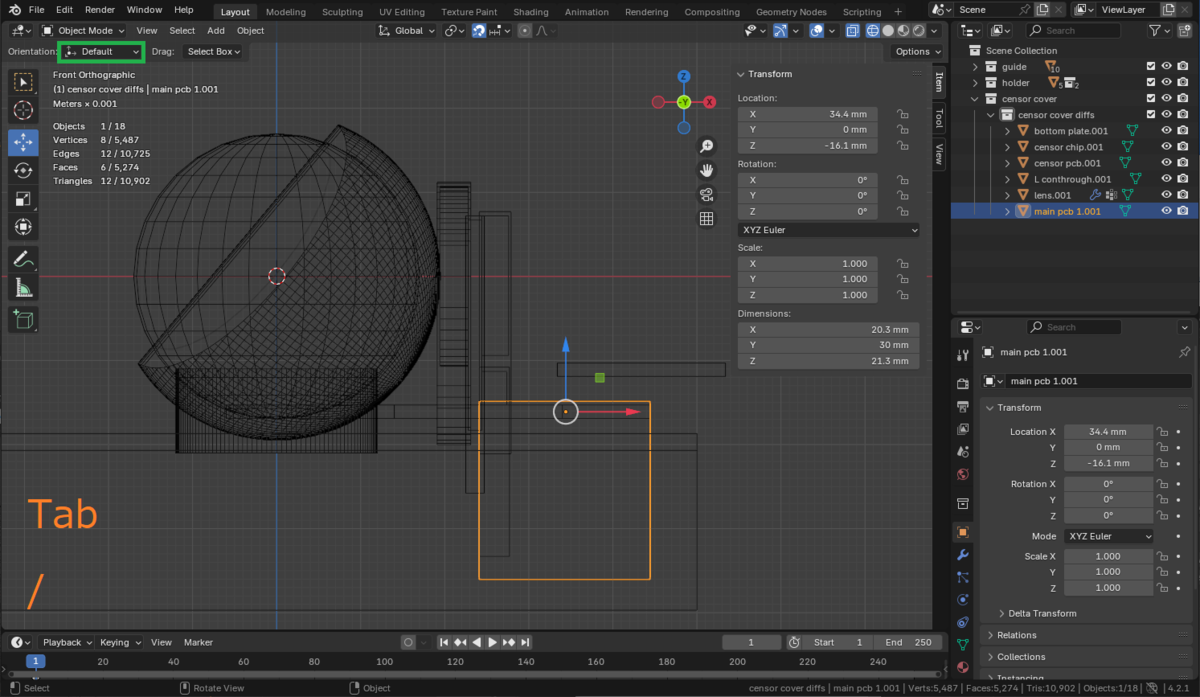Pick the Add Cube tool
This screenshot has width=1200, height=697.
[23, 320]
